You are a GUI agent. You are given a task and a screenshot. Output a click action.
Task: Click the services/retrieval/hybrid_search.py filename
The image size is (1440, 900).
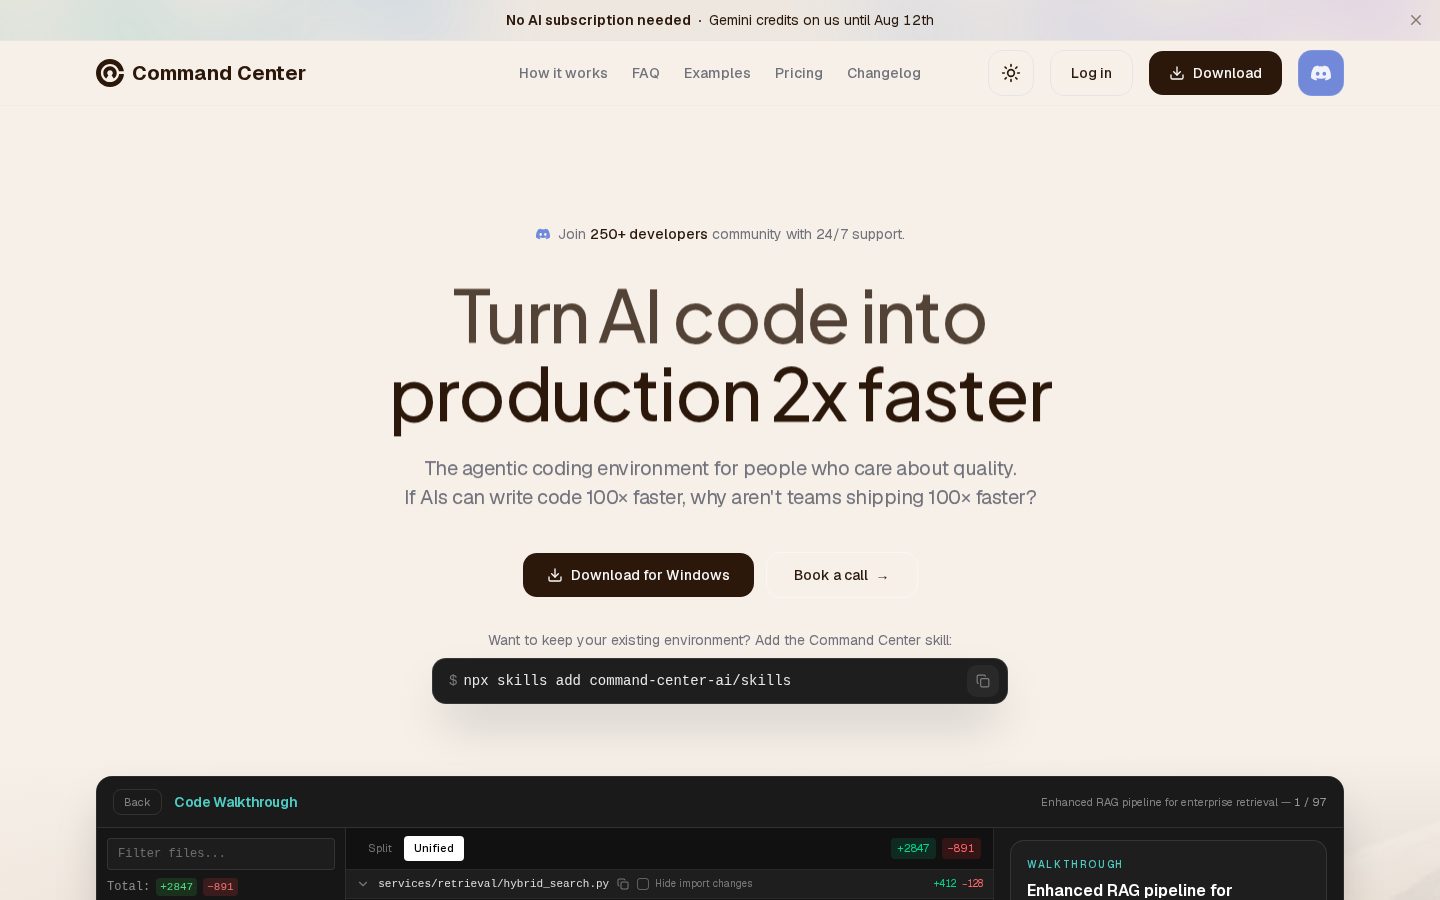493,884
